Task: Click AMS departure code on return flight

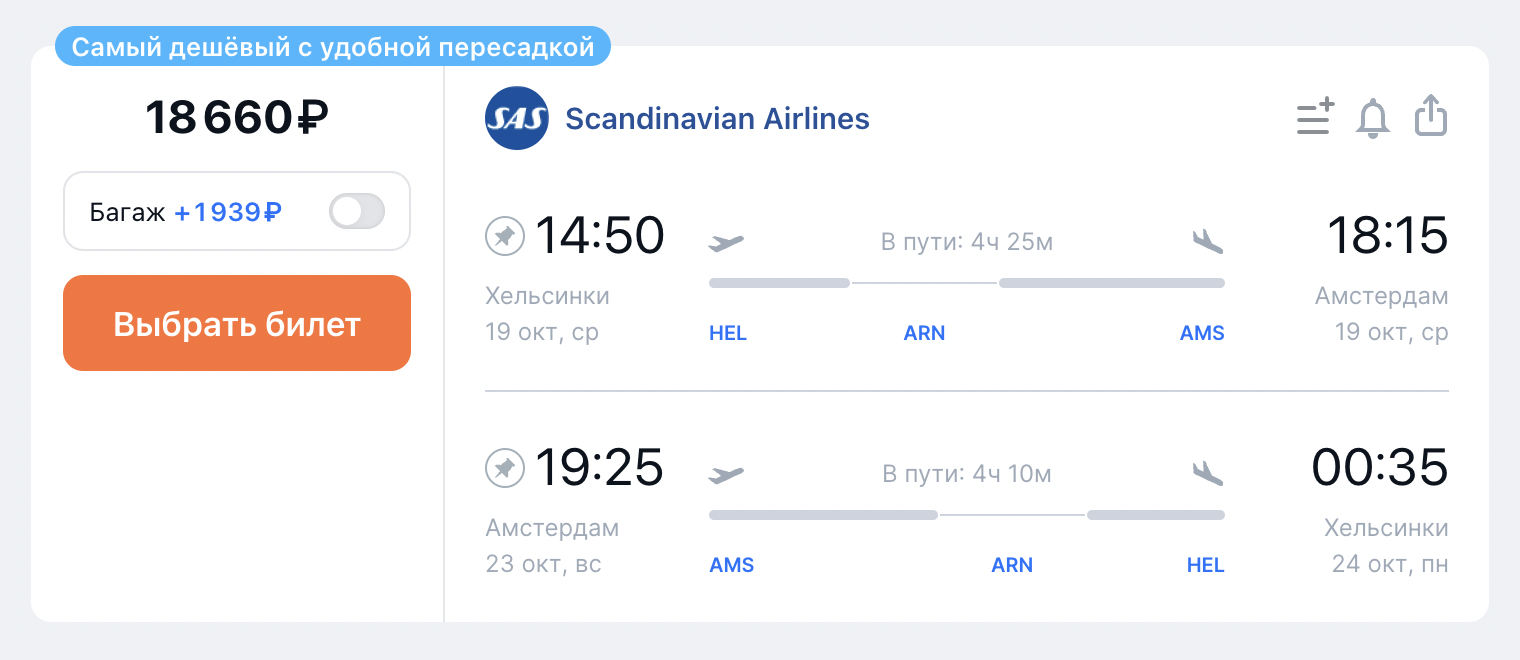Action: point(732,565)
